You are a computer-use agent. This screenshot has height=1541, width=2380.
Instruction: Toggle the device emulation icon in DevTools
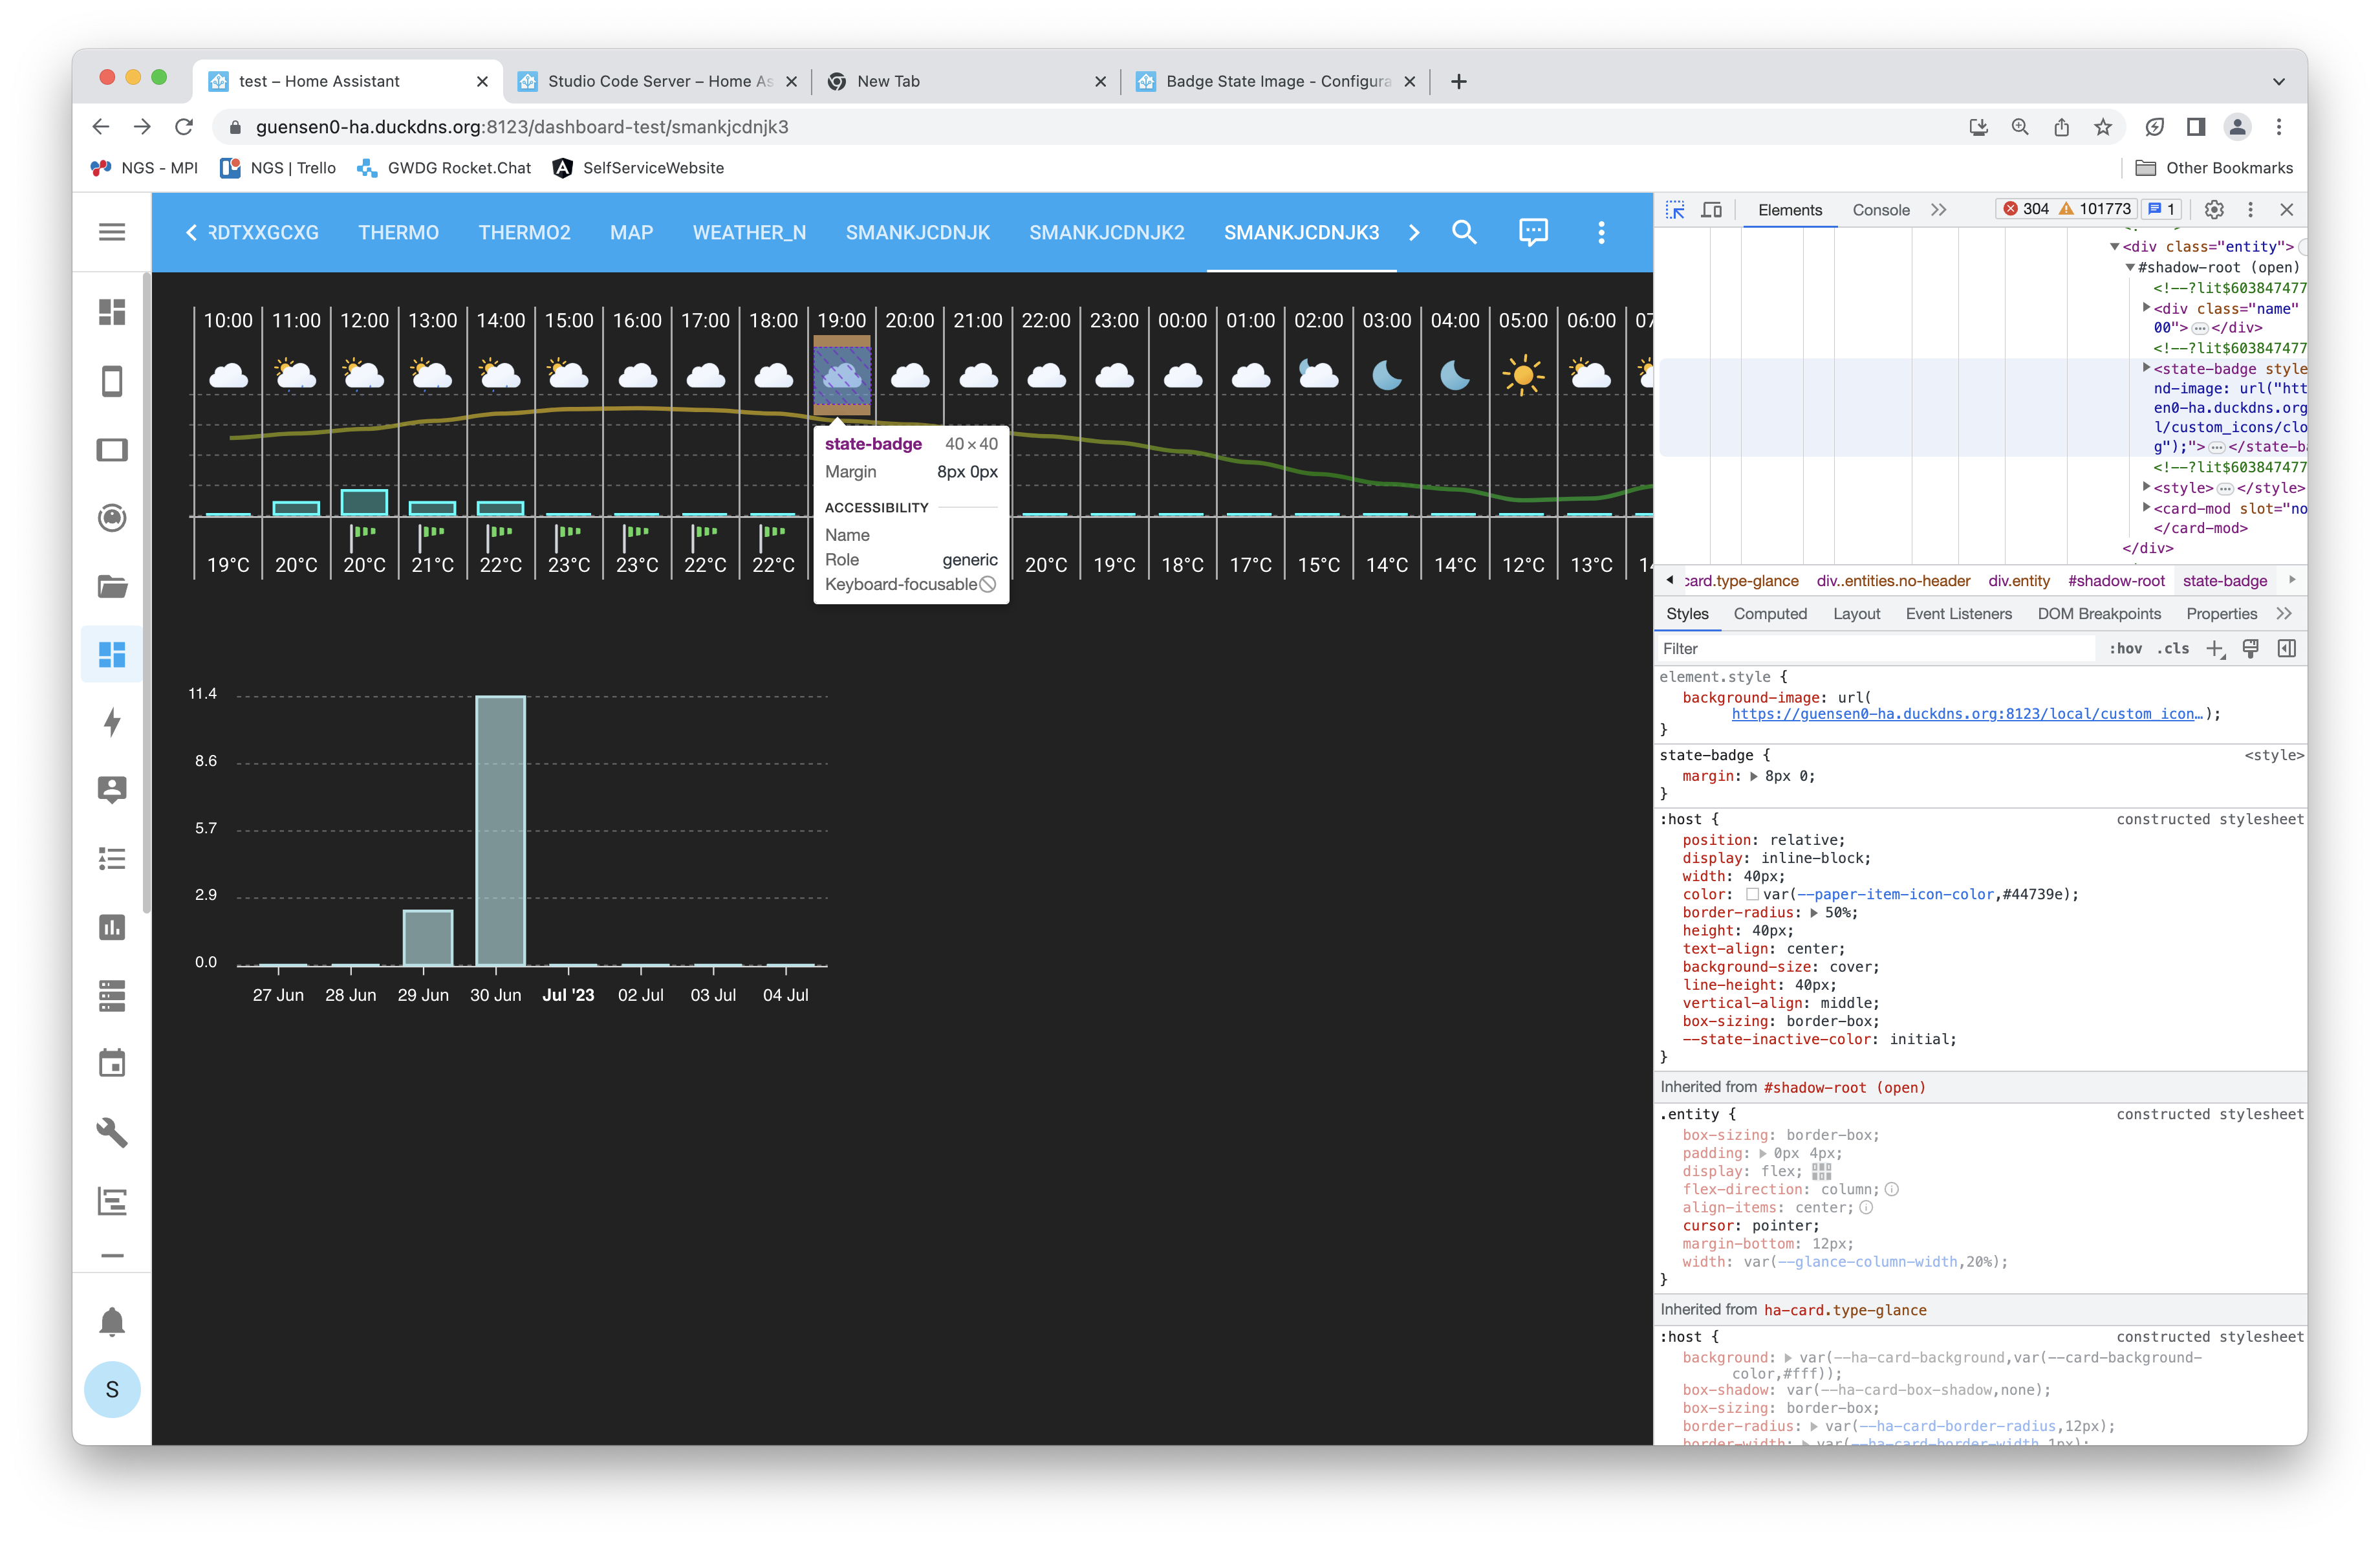tap(1712, 209)
